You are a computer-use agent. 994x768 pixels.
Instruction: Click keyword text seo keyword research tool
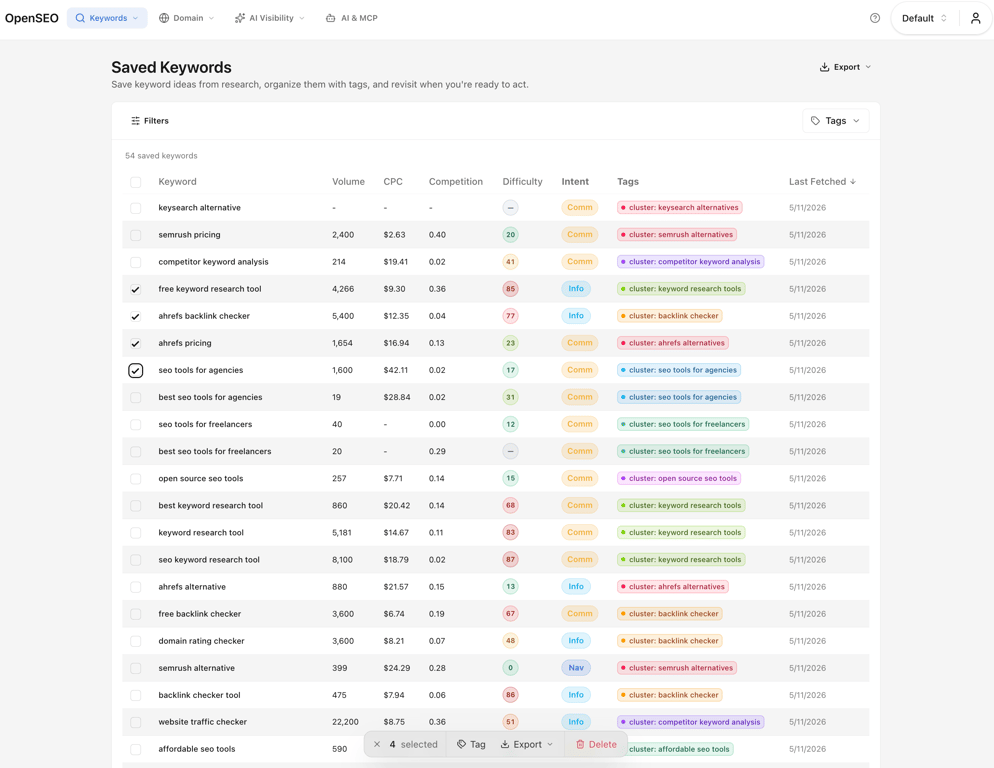(209, 559)
